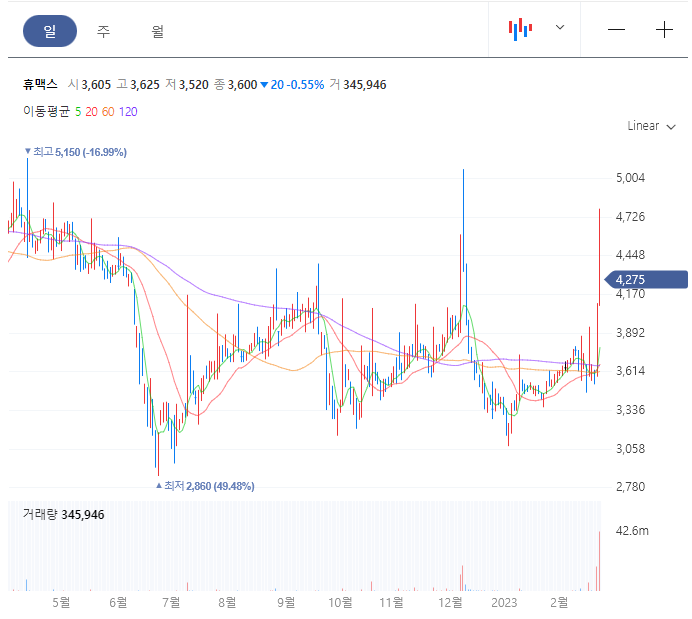Viewport: 692px width, 619px height.
Task: Toggle the 120-day moving average
Action: coord(128,112)
